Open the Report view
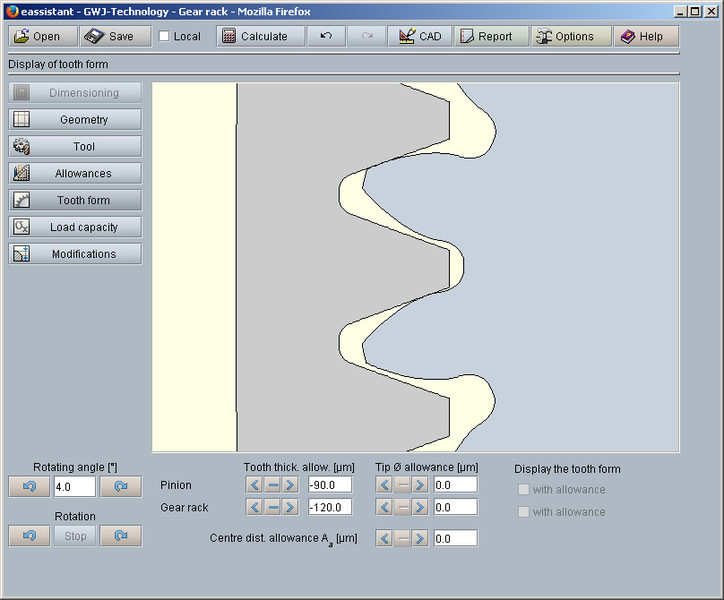The width and height of the screenshot is (724, 600). pyautogui.click(x=485, y=36)
